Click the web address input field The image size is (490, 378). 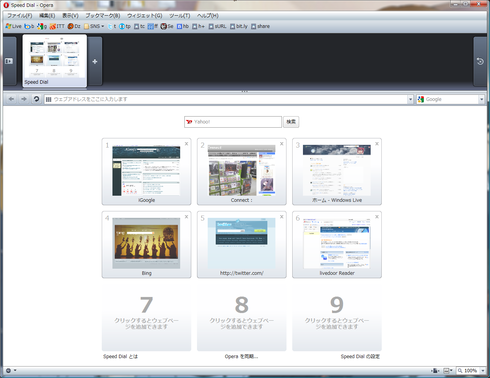coord(226,99)
